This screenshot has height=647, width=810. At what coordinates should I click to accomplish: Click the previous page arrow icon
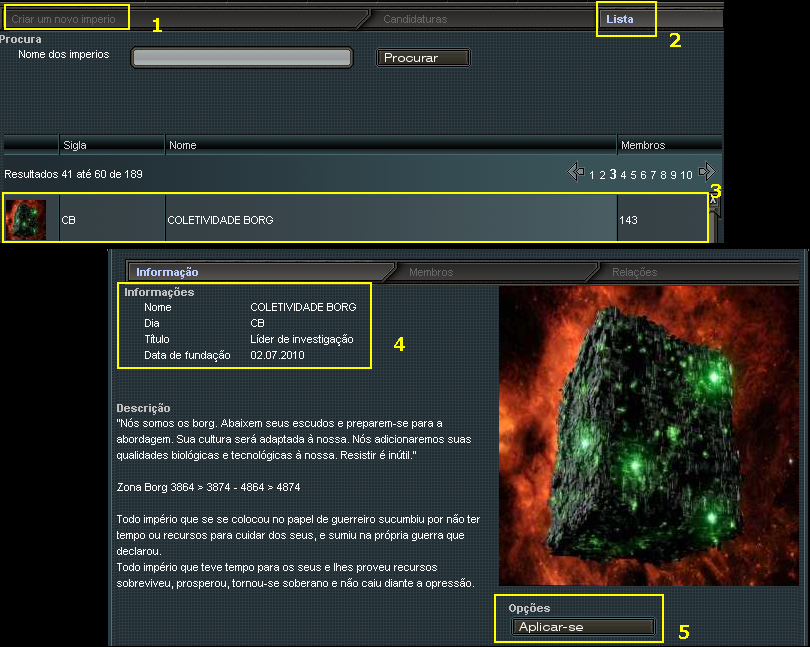576,173
